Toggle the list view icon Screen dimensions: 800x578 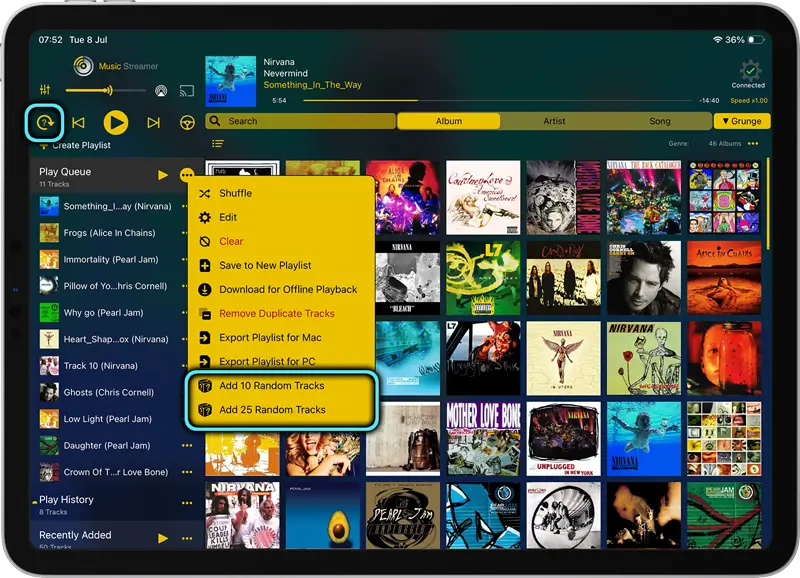pos(218,144)
